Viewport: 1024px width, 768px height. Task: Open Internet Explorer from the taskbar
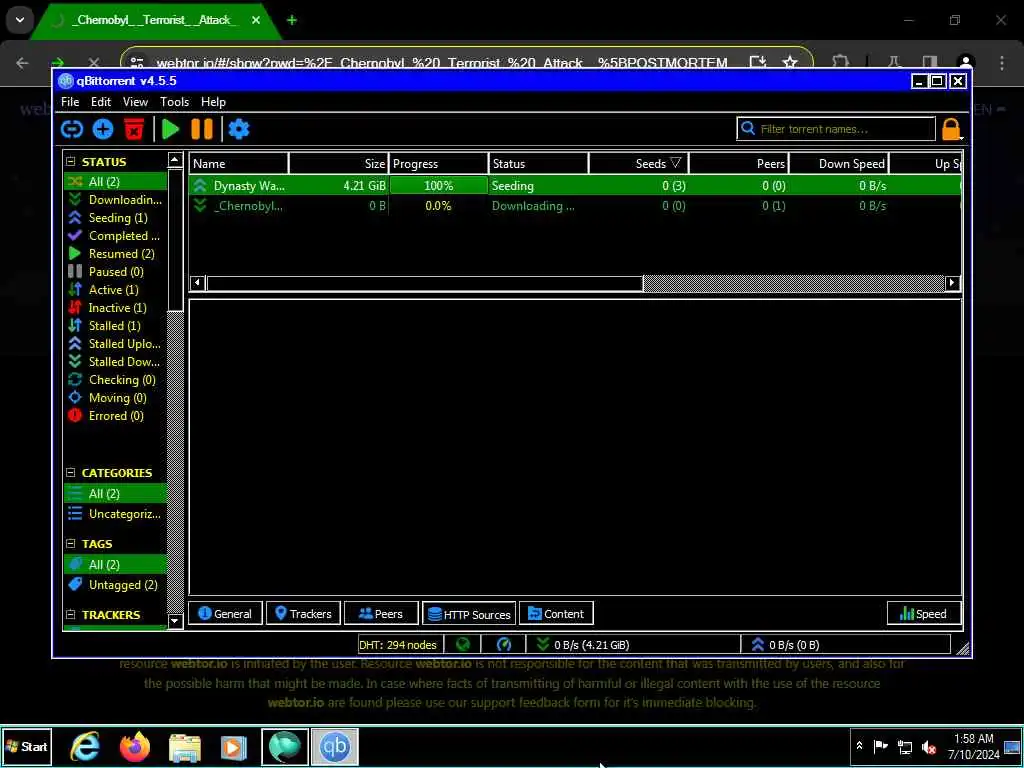click(85, 747)
